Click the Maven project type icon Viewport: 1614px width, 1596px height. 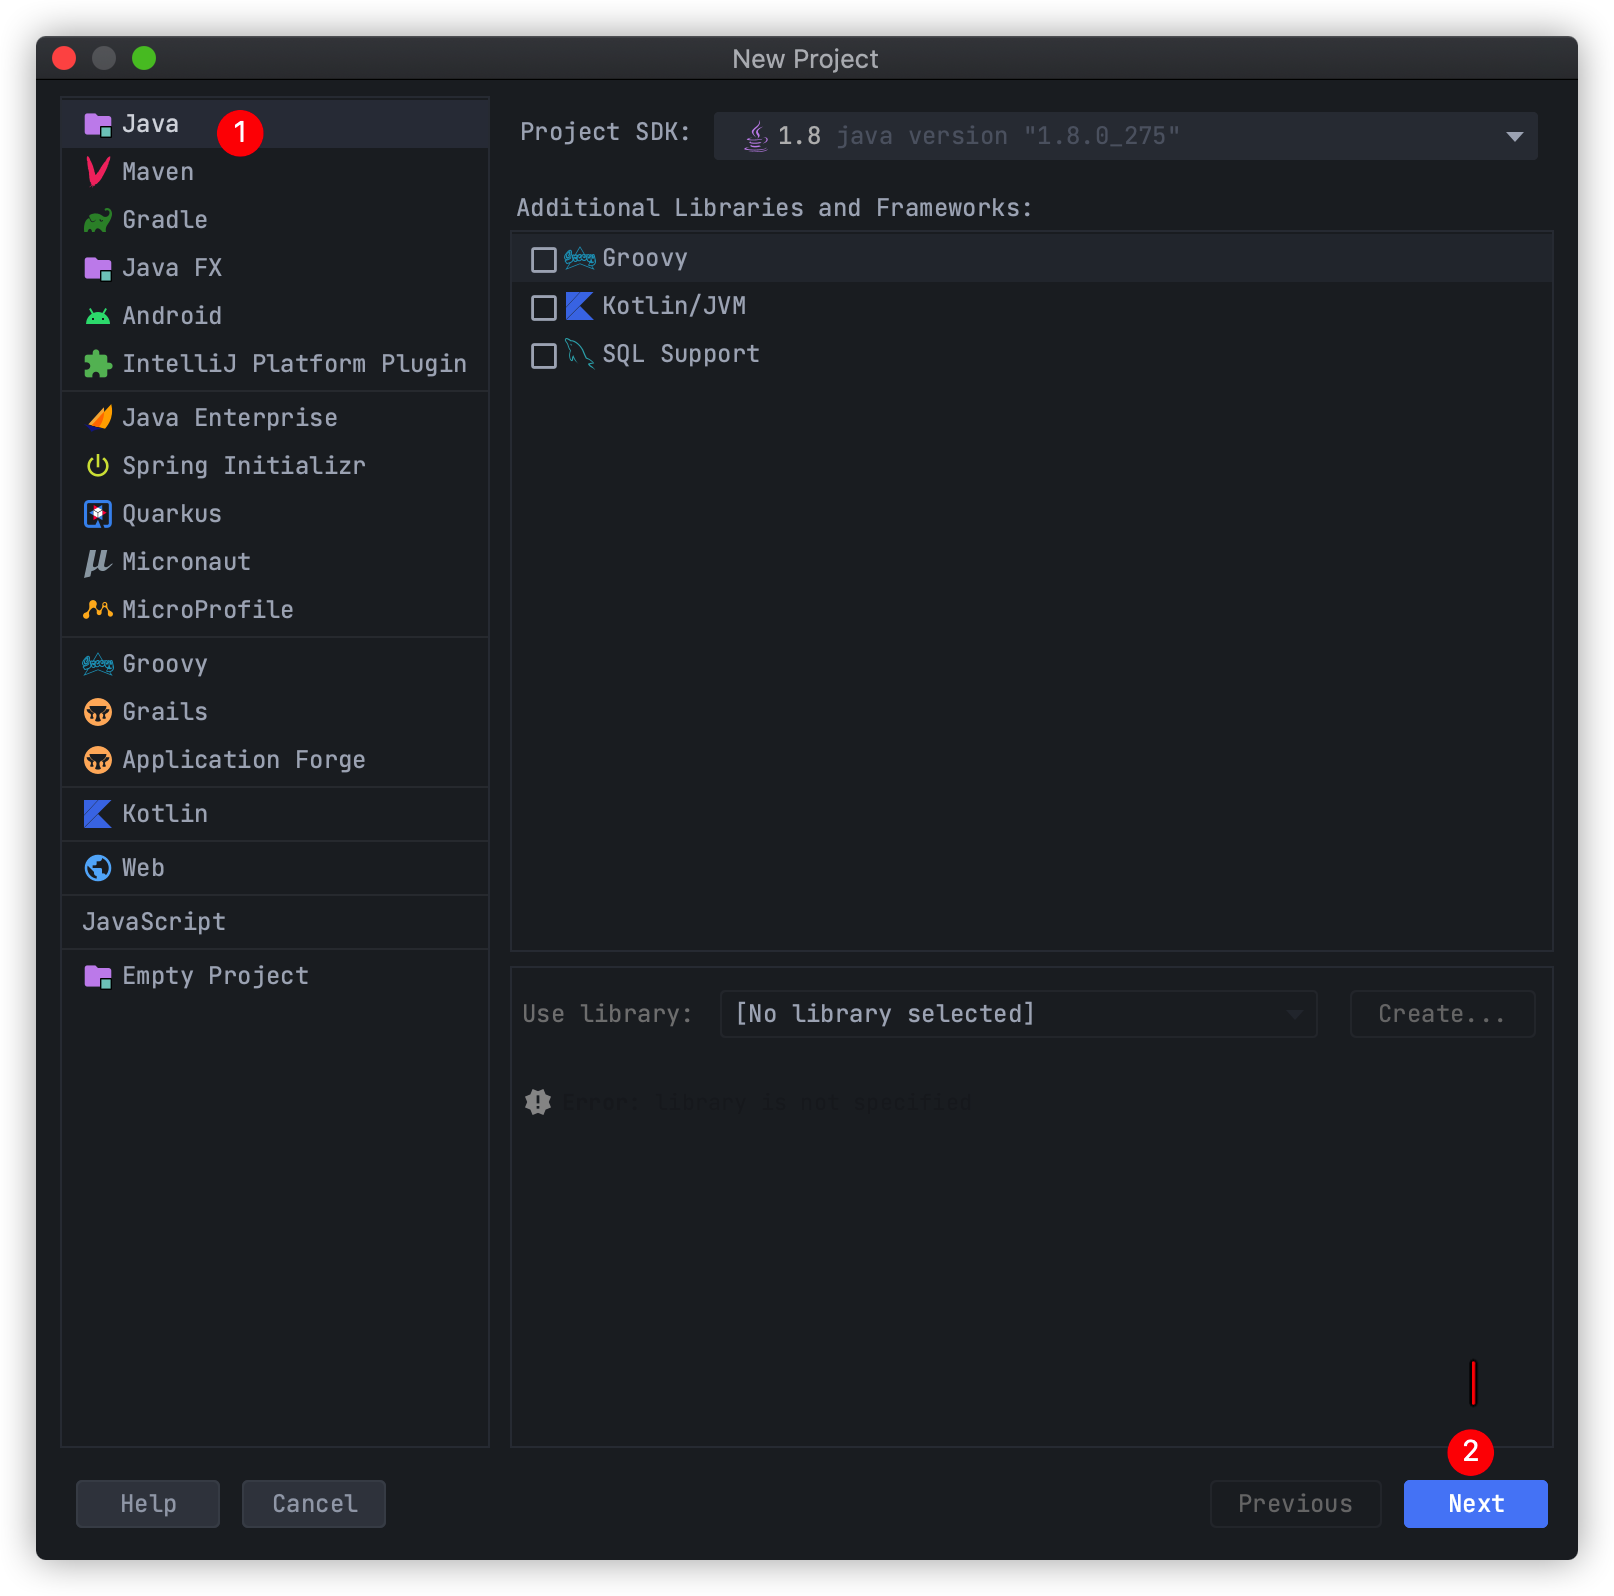(97, 172)
